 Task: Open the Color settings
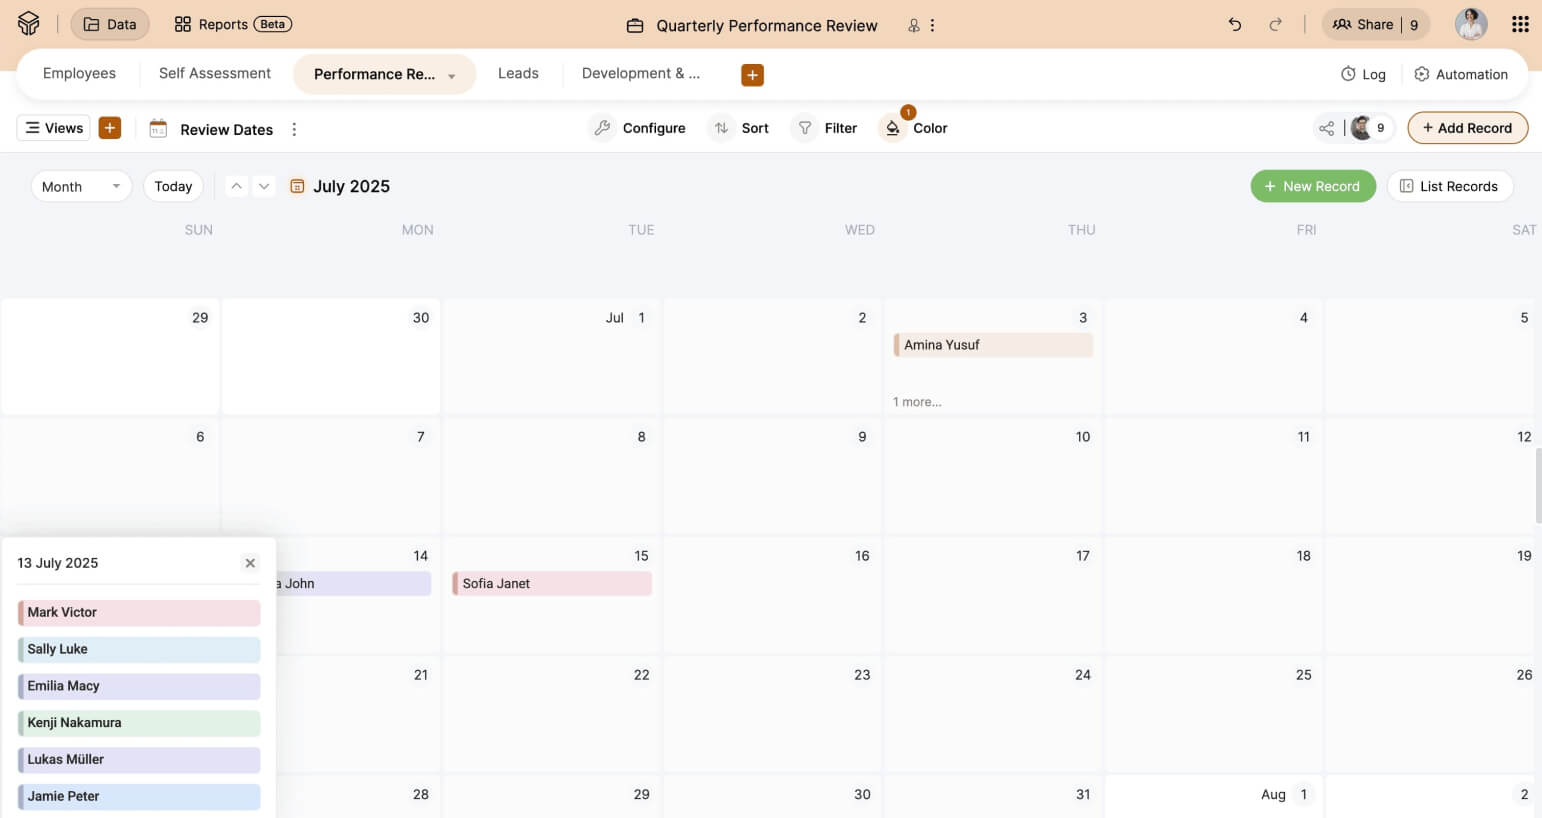(x=914, y=128)
